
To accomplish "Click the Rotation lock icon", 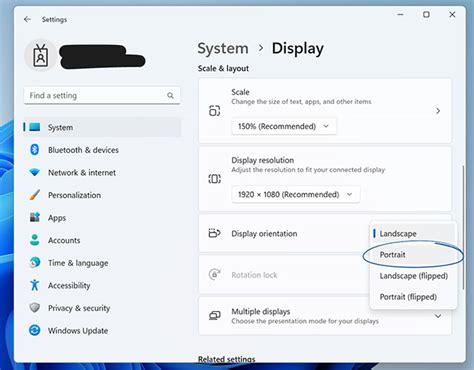I will (214, 275).
